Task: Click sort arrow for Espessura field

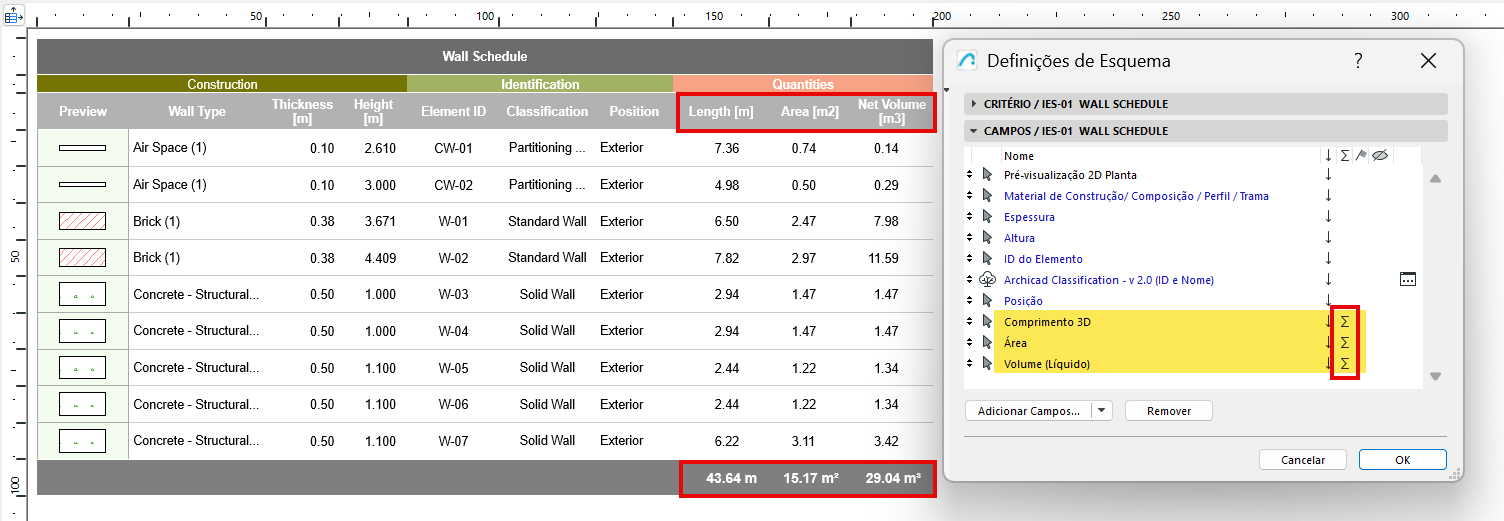Action: (x=1328, y=217)
